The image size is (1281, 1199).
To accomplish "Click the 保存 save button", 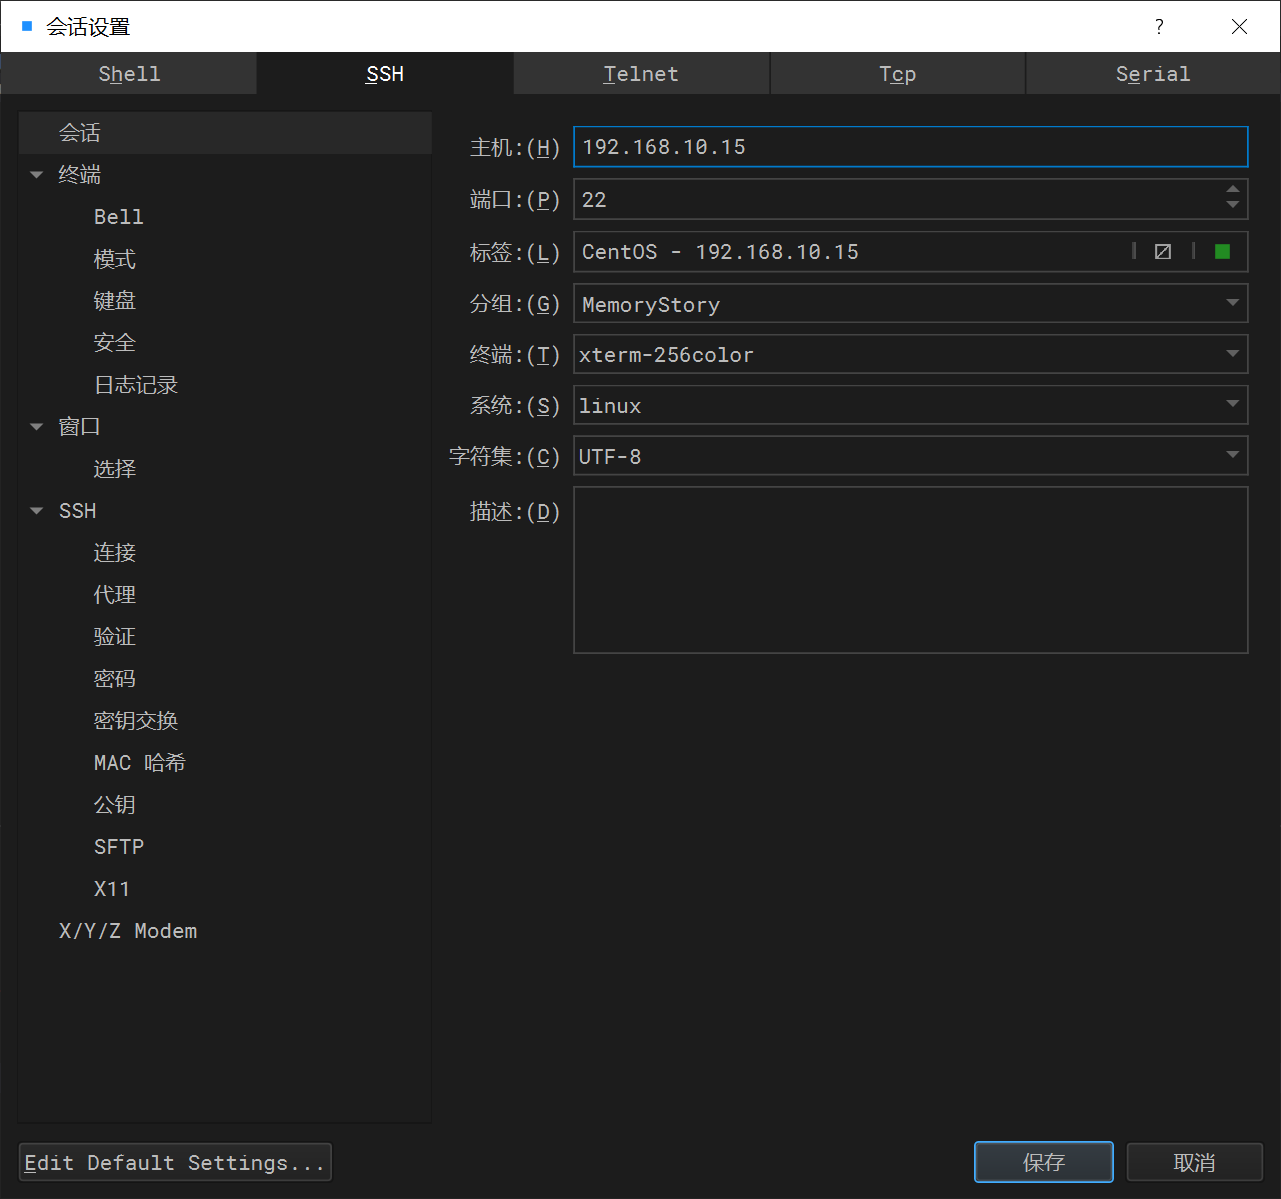I will click(x=1044, y=1162).
